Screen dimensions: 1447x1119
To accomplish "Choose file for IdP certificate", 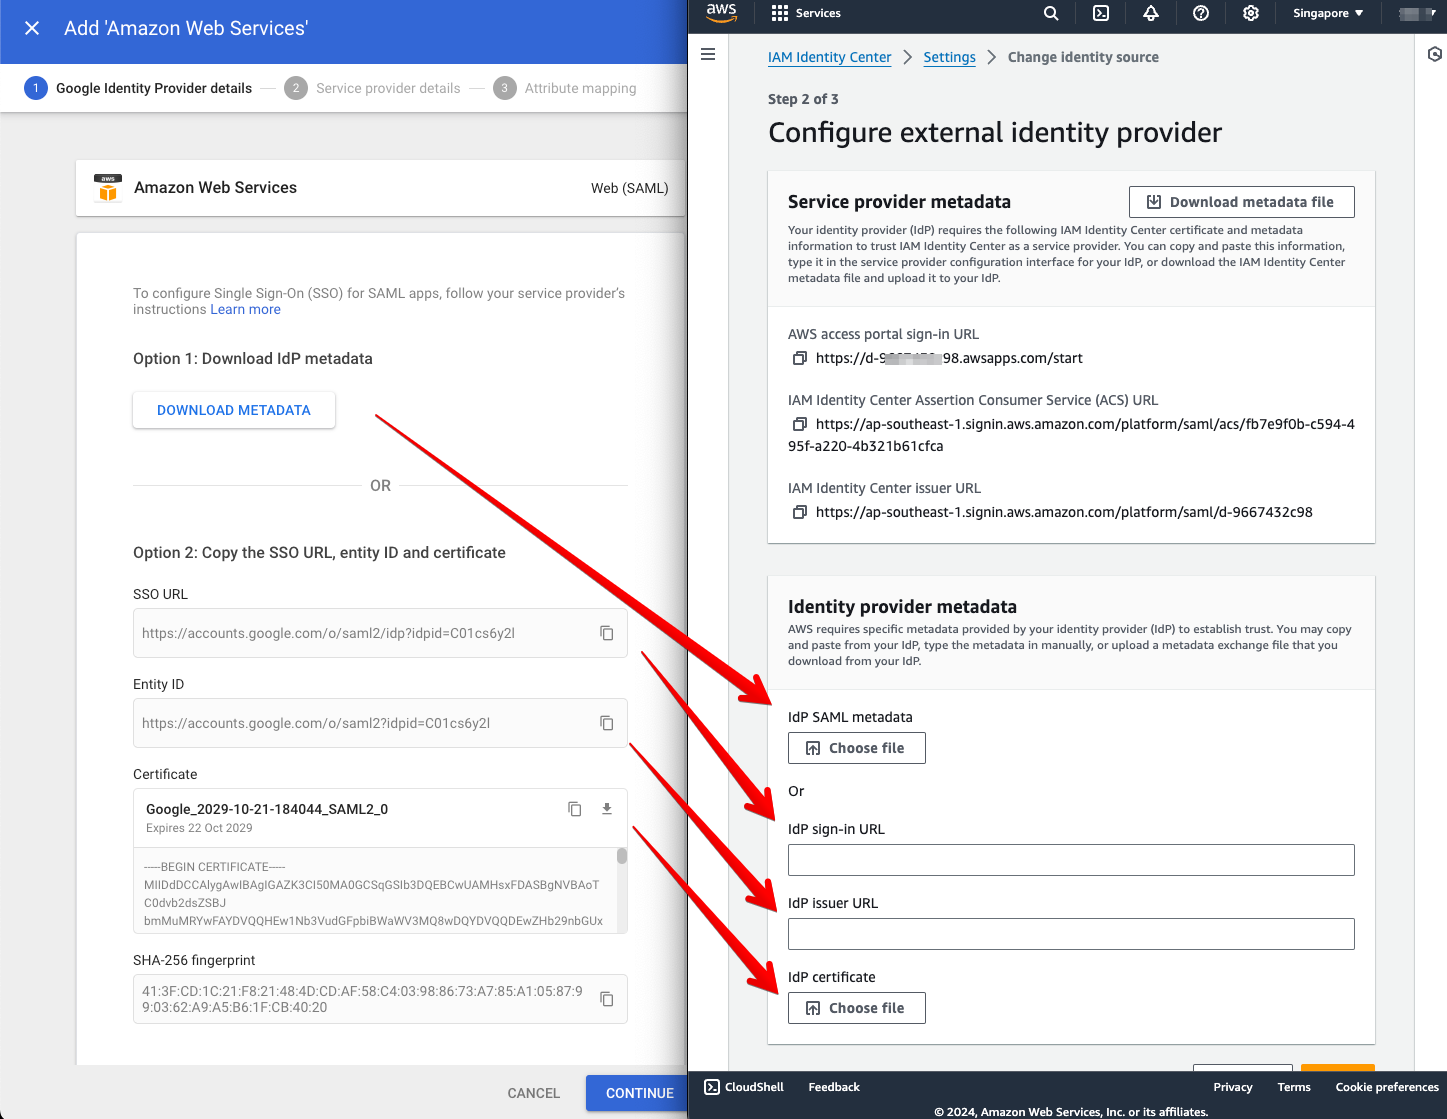I will coord(856,1008).
